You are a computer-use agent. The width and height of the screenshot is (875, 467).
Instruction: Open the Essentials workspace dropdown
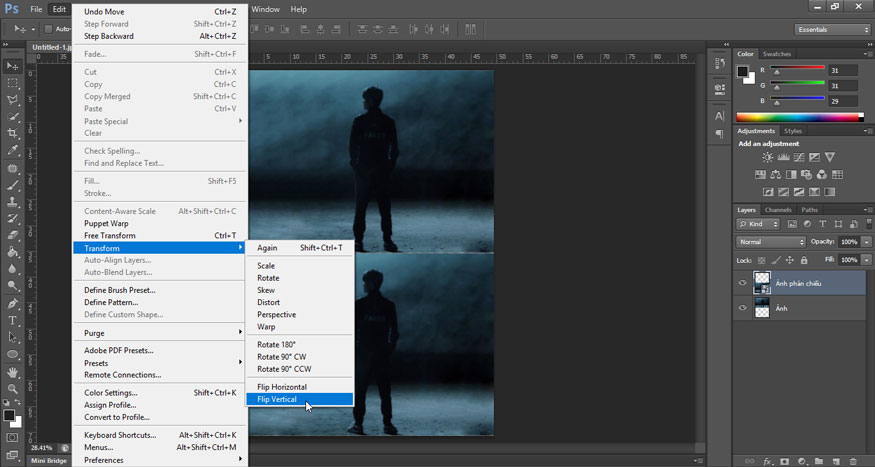[832, 30]
